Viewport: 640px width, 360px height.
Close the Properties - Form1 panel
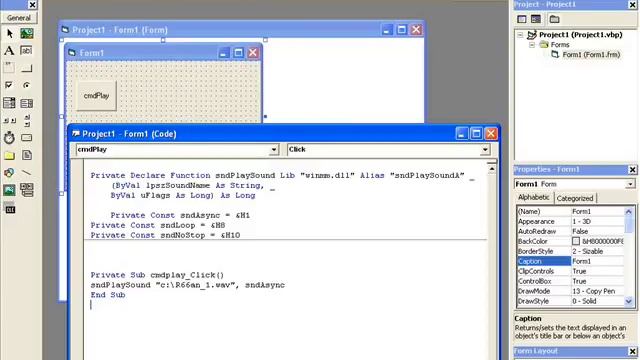632,169
